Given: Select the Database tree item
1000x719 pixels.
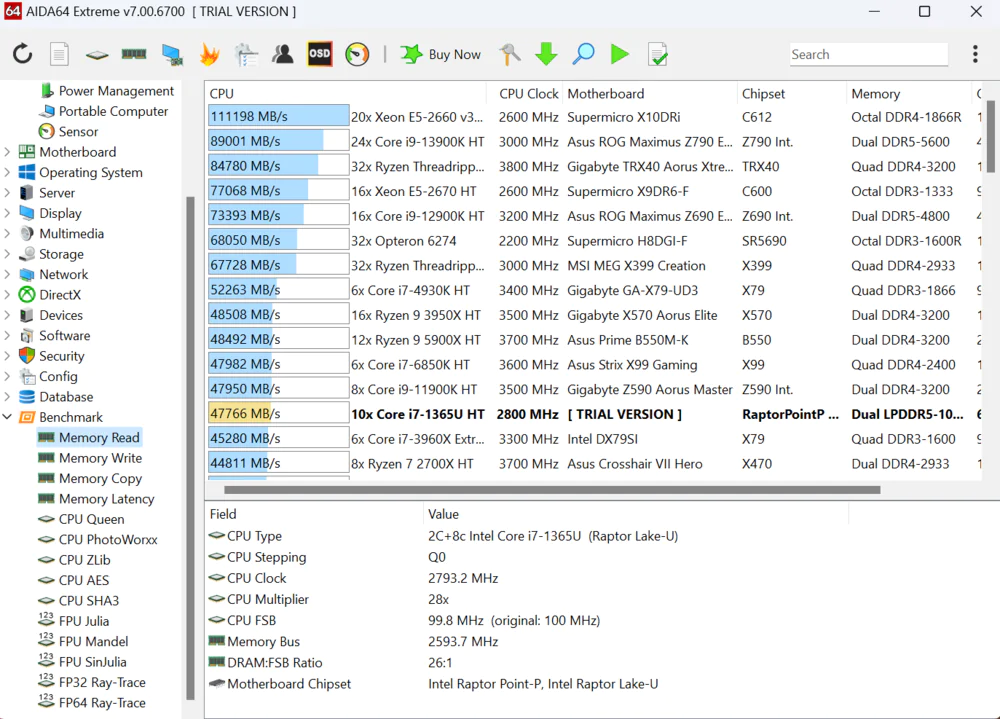Looking at the screenshot, I should [56, 397].
